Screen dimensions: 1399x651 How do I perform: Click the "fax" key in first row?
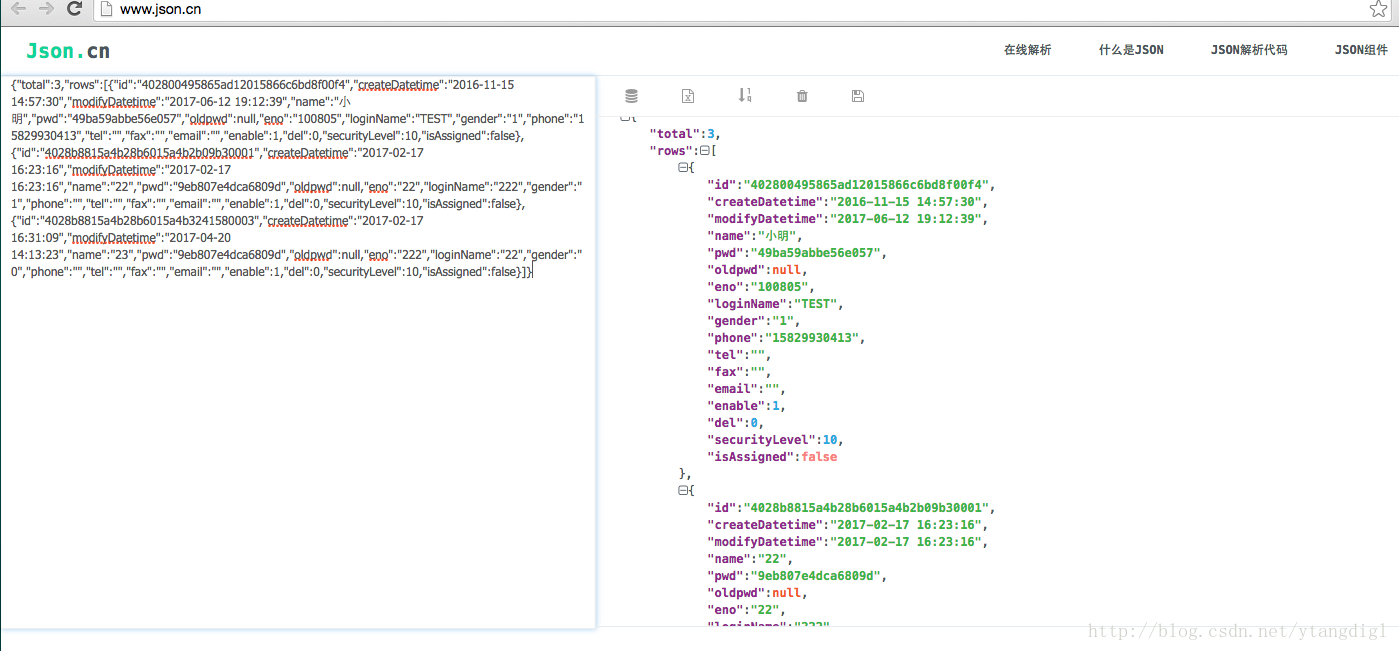point(724,372)
